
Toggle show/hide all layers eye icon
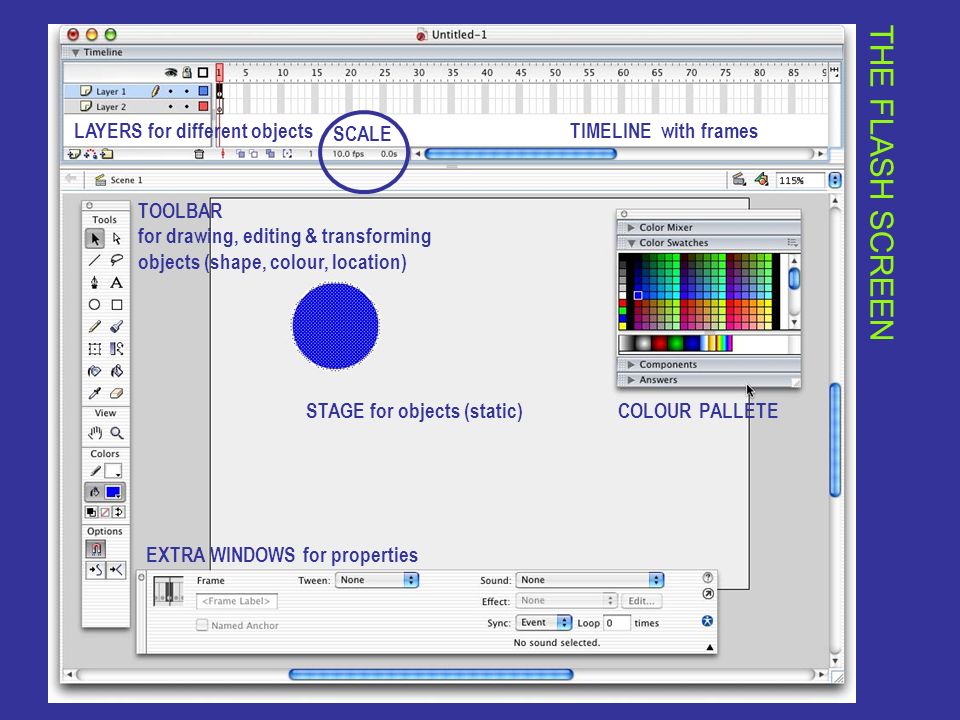171,72
